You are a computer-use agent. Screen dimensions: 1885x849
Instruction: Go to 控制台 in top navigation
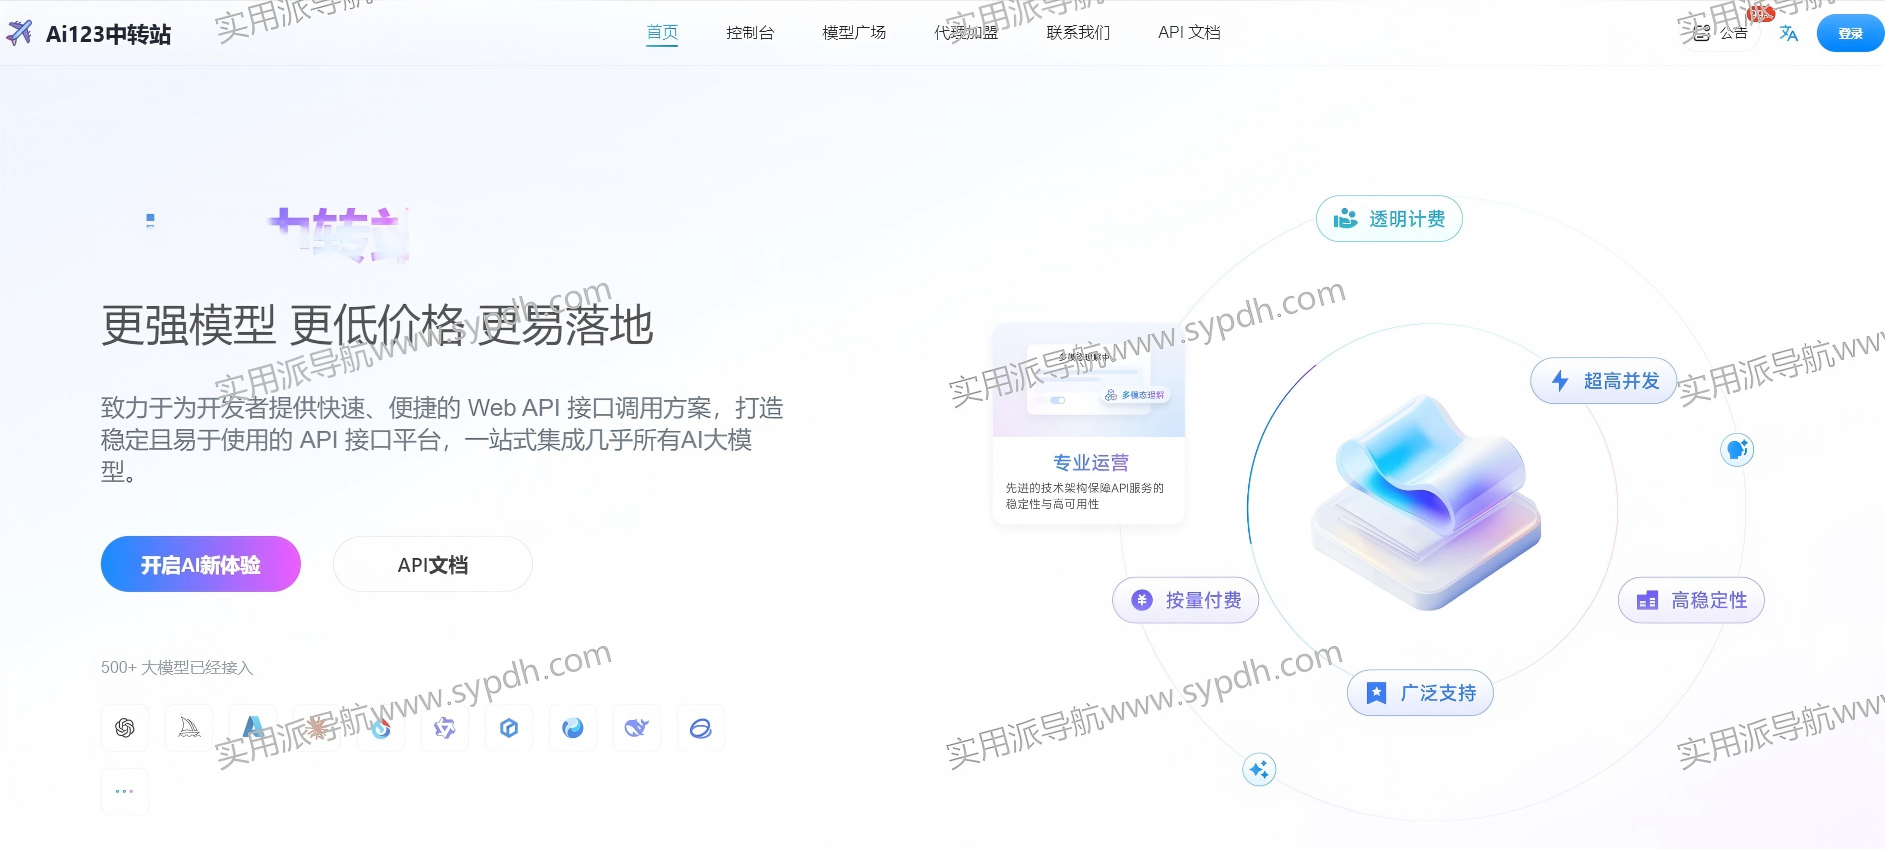[x=750, y=32]
